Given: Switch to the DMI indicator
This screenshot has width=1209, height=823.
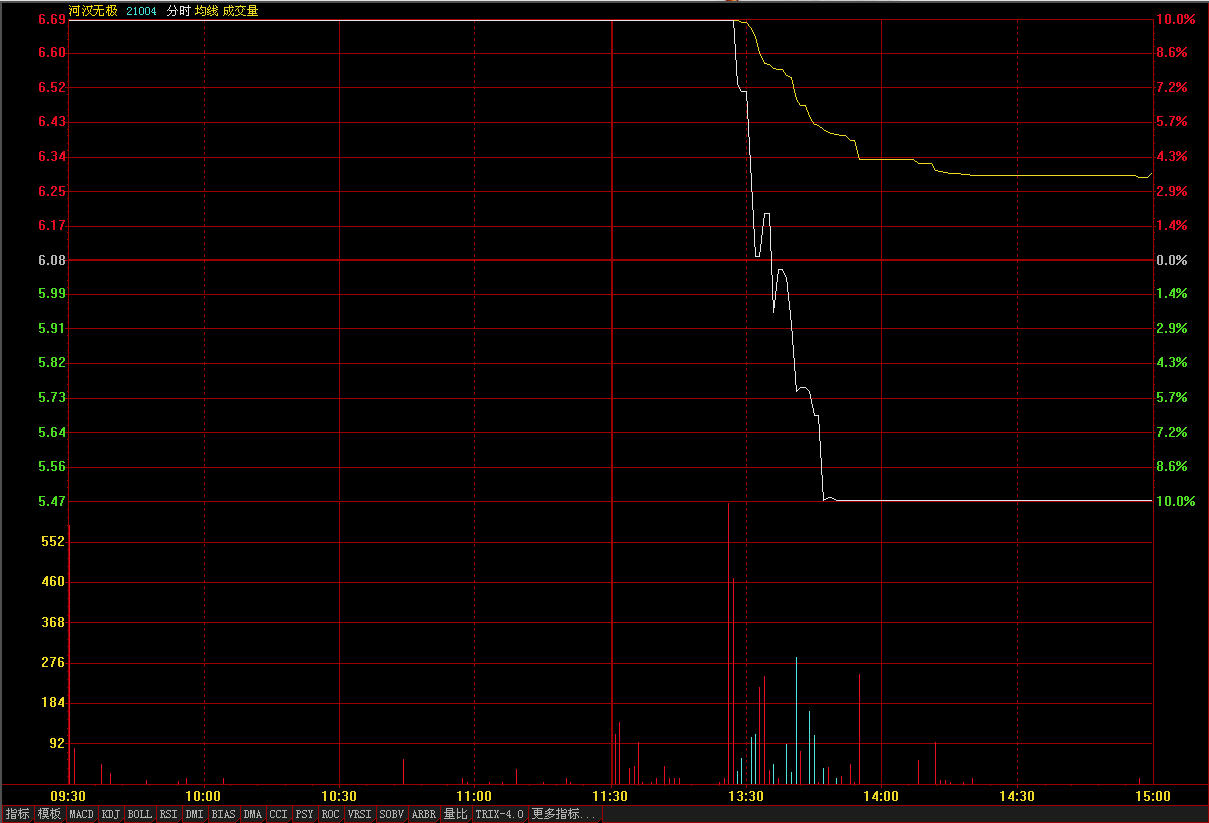Looking at the screenshot, I should [x=195, y=814].
